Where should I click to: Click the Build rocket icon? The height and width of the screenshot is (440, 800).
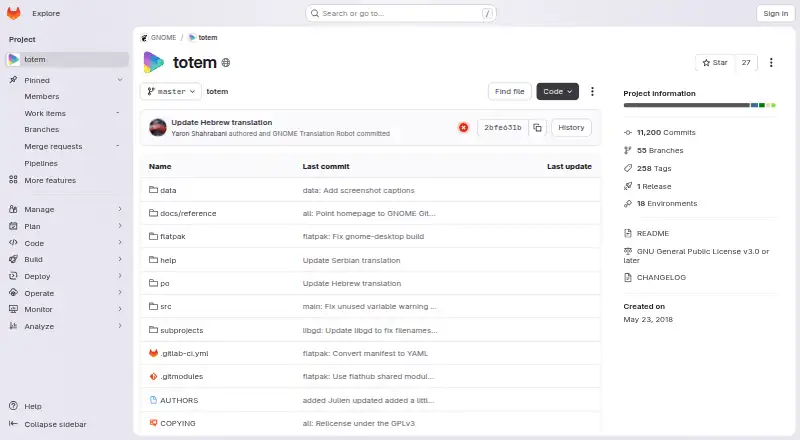pos(13,259)
